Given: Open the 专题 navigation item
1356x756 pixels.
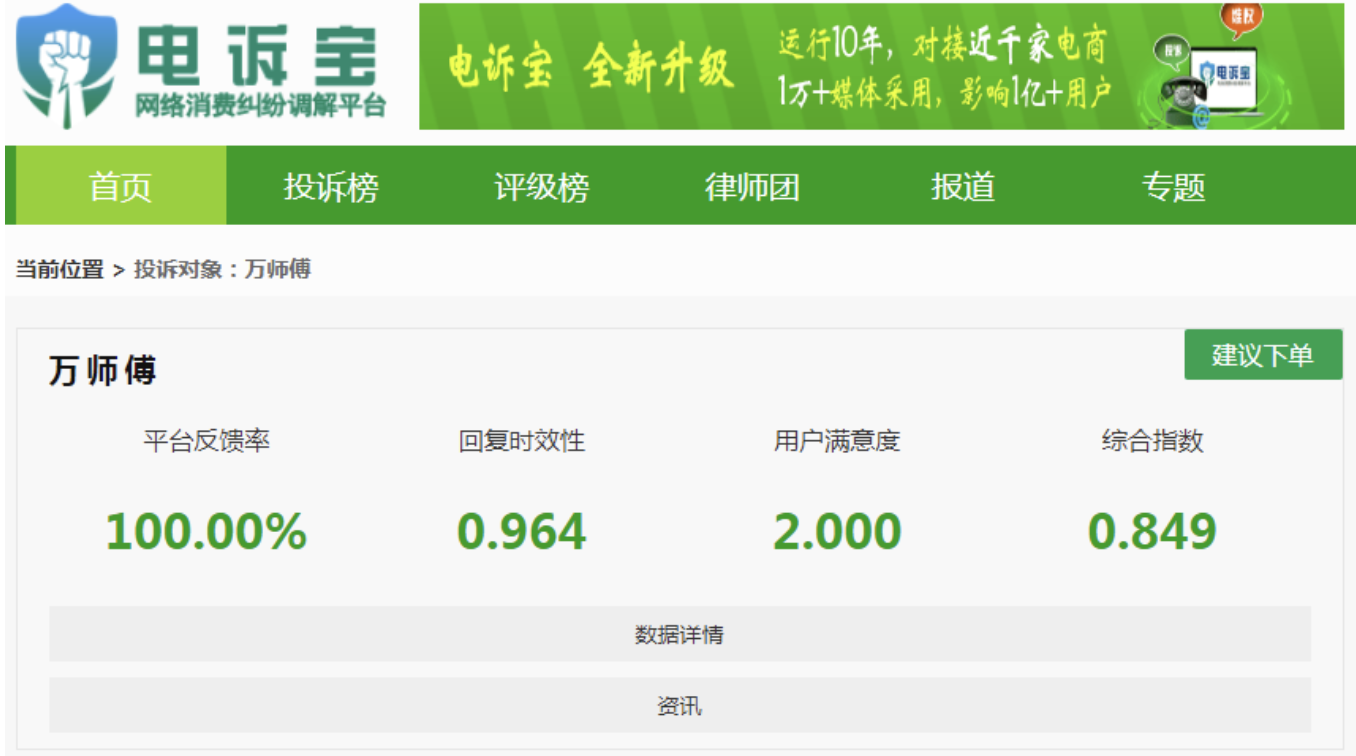Looking at the screenshot, I should click(1174, 186).
